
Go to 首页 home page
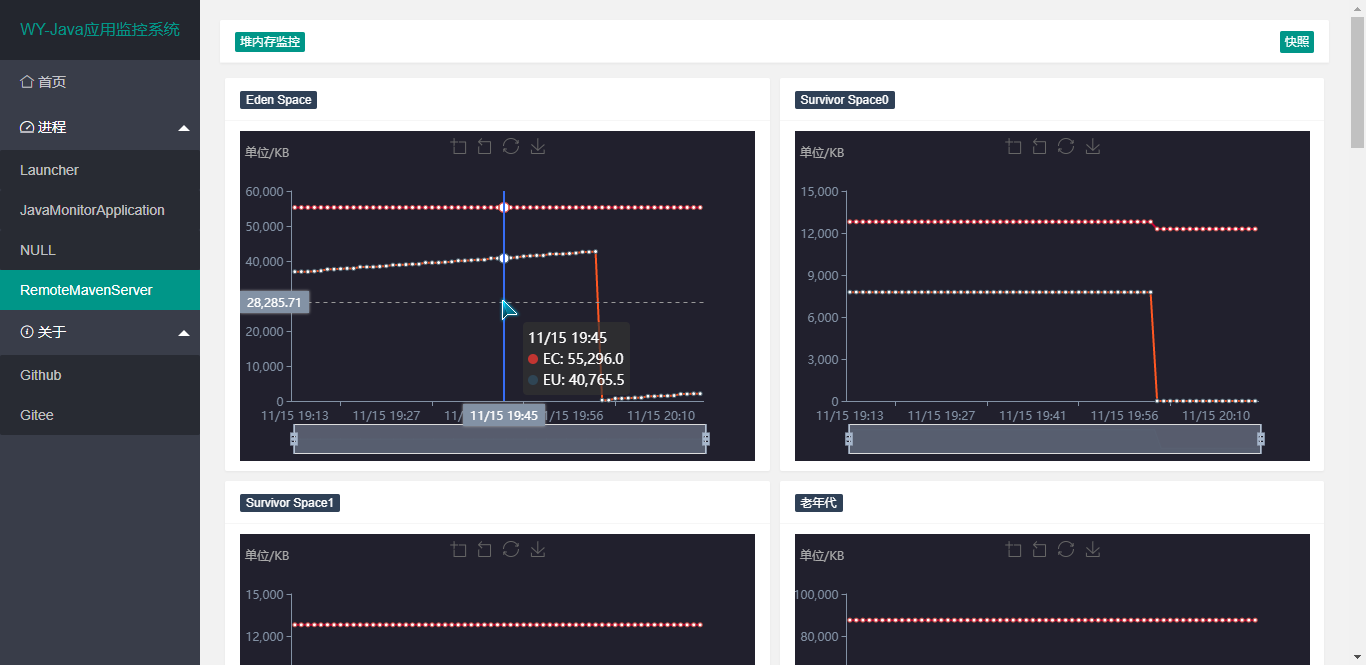100,82
